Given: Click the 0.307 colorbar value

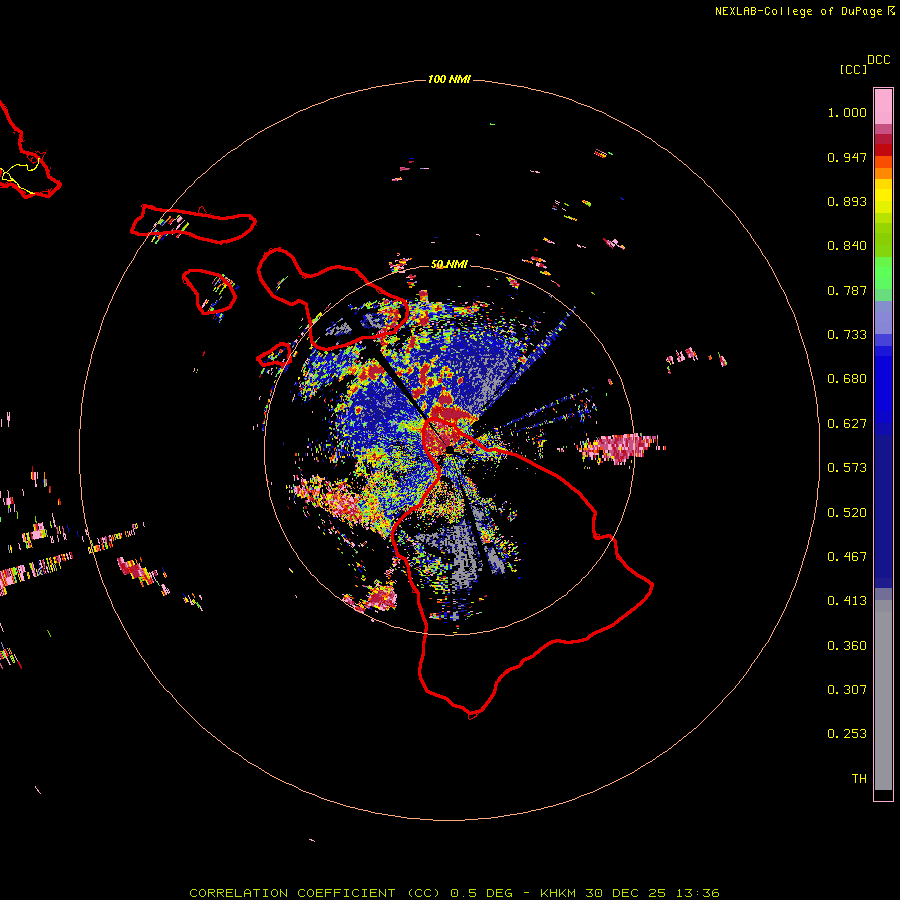Looking at the screenshot, I should [x=847, y=690].
